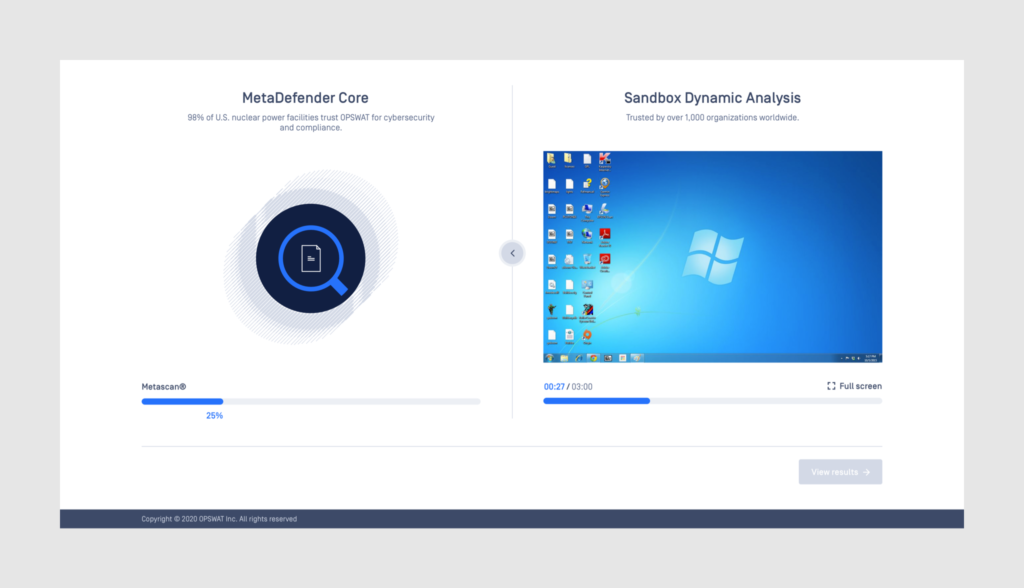Open Chrome from the sandbox taskbar
This screenshot has width=1024, height=588.
(x=593, y=357)
